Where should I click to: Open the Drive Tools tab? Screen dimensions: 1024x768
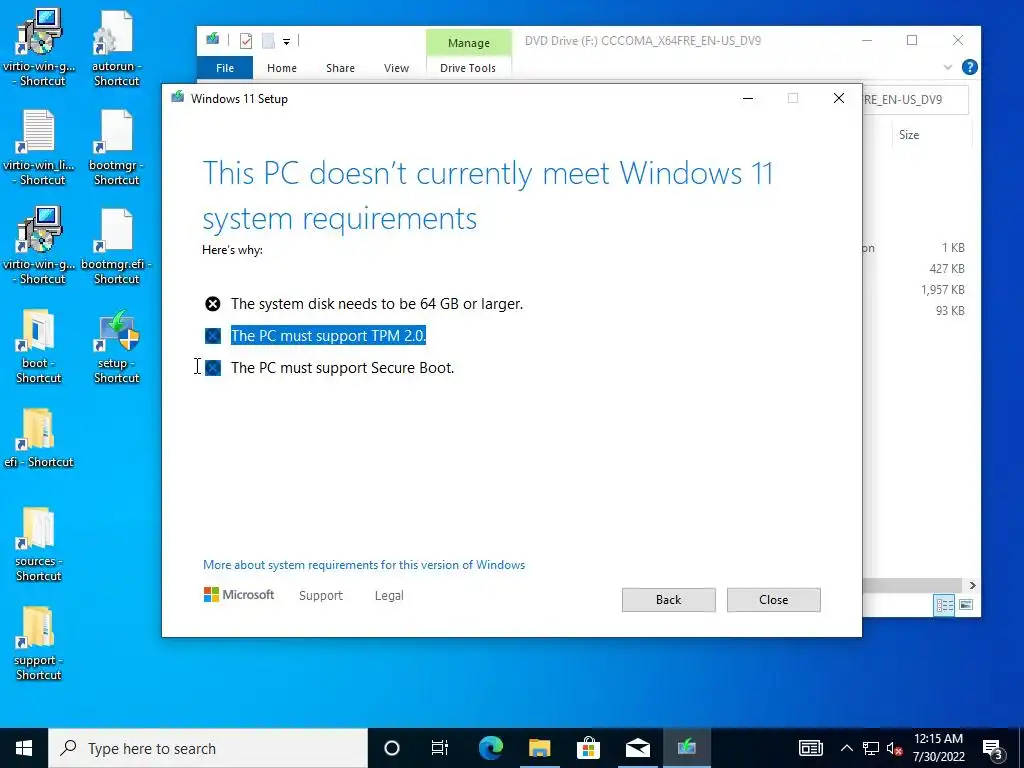(468, 68)
